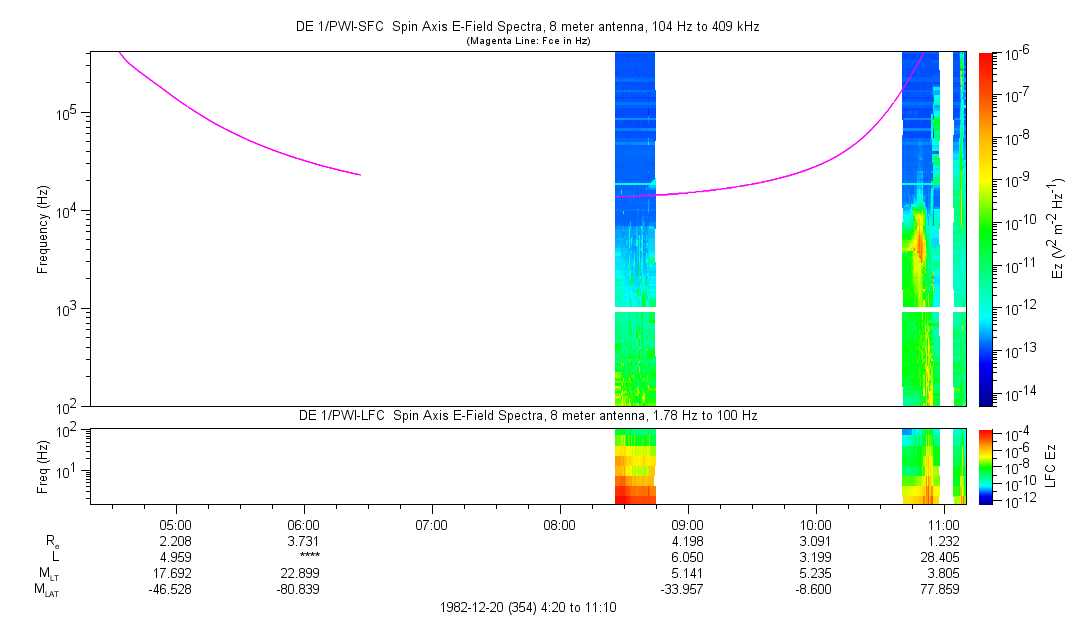Click the '1982-12-20 (354) 4:20 to 11:10' date label
The width and height of the screenshot is (1083, 620).
tap(528, 607)
